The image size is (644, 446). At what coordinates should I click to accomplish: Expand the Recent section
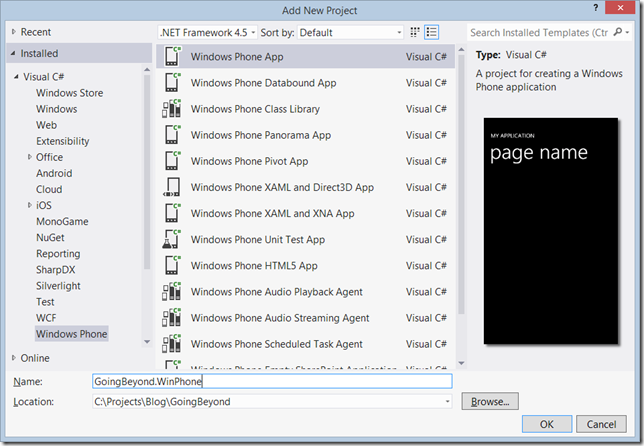tap(14, 32)
